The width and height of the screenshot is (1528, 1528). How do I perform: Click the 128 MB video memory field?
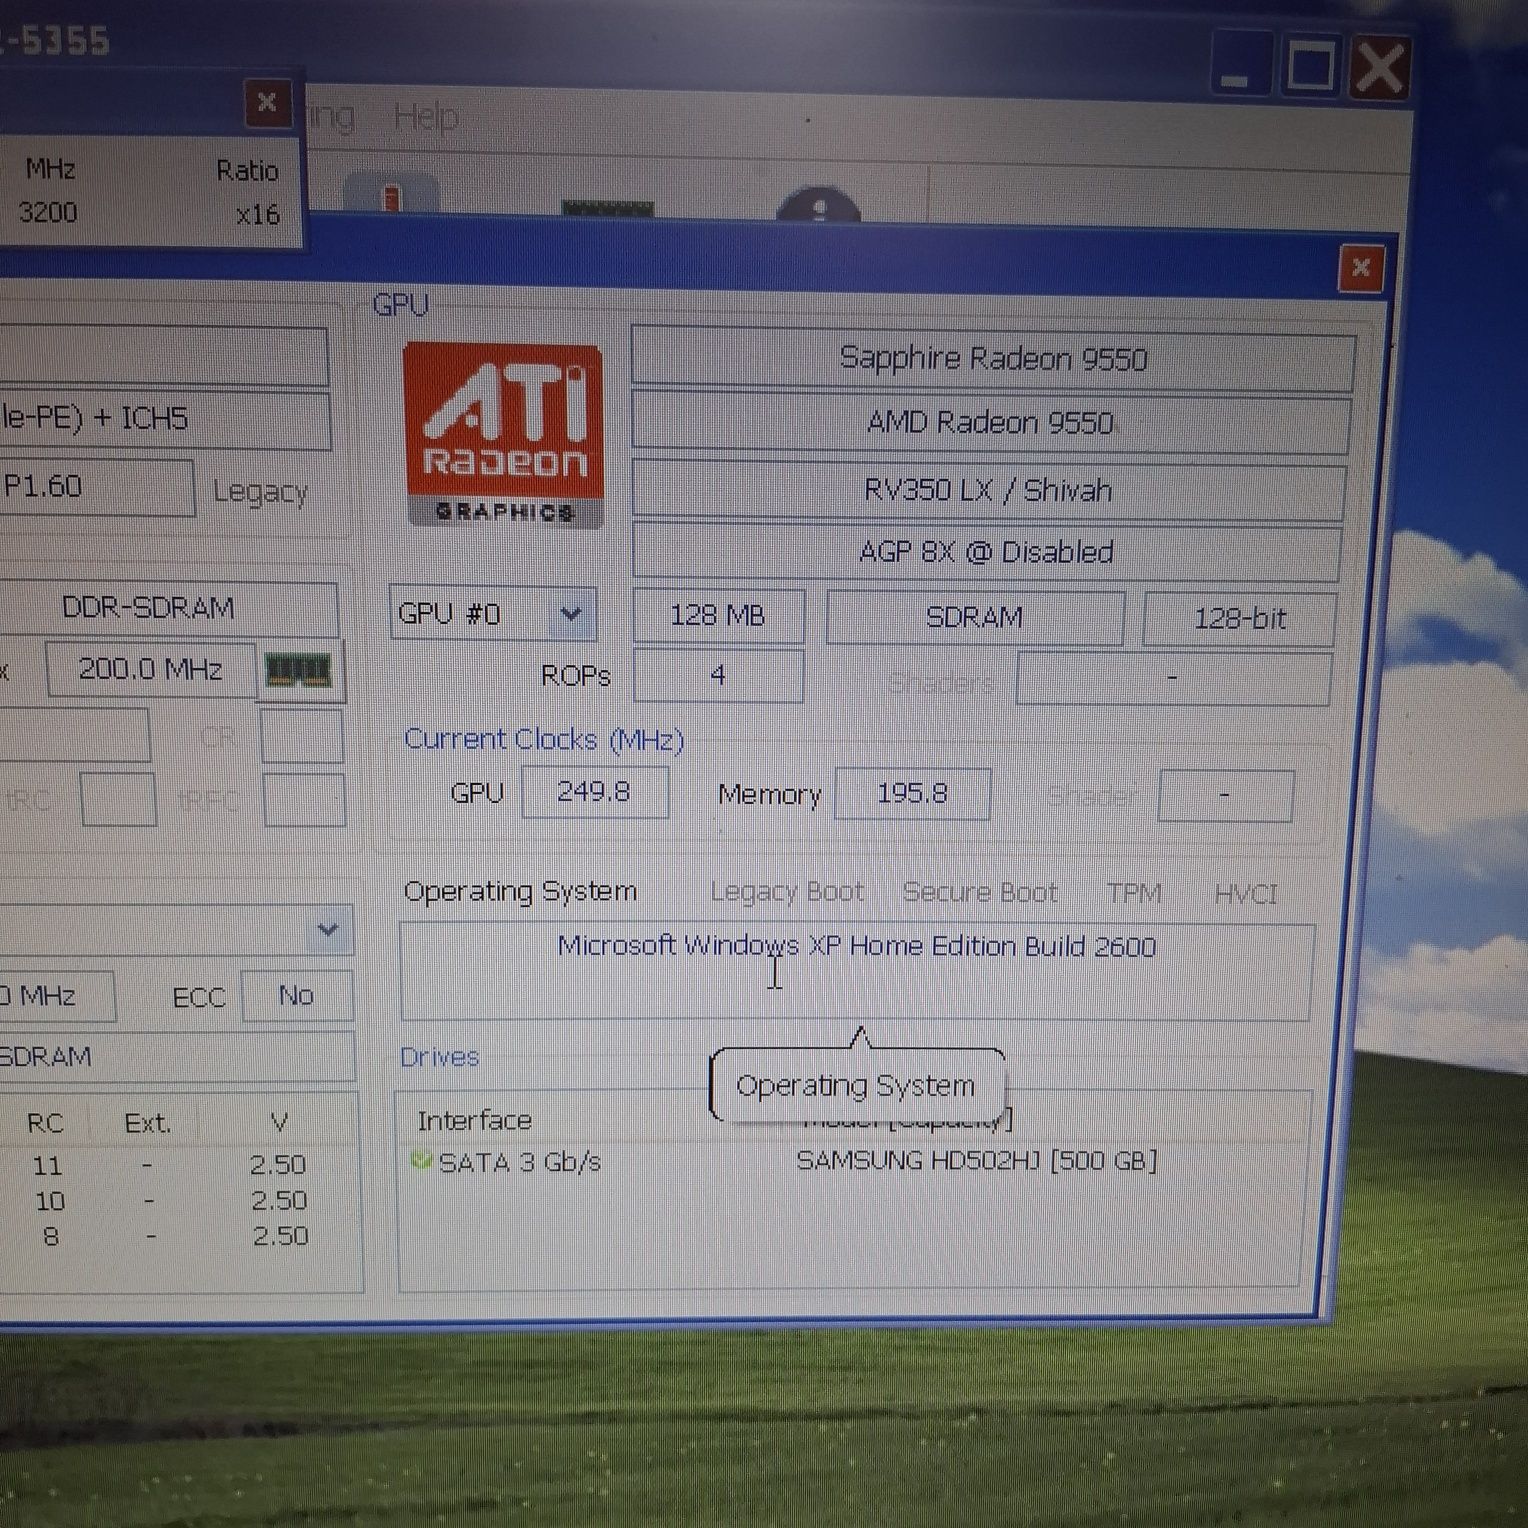[x=718, y=615]
